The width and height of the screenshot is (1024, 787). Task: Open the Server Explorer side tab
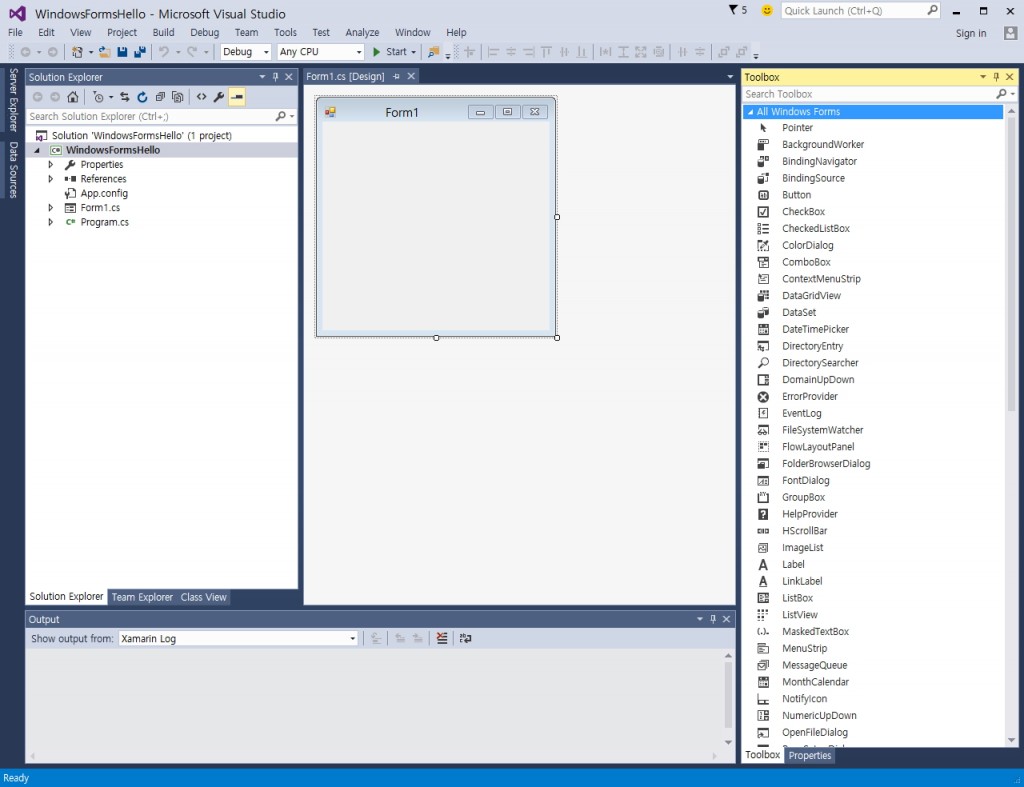pos(13,100)
